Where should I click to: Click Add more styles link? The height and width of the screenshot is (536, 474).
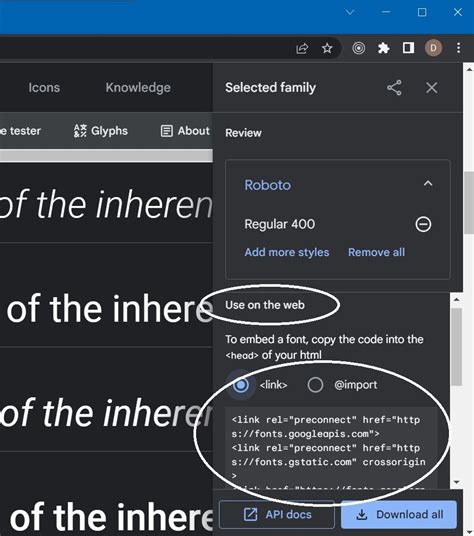tap(287, 252)
